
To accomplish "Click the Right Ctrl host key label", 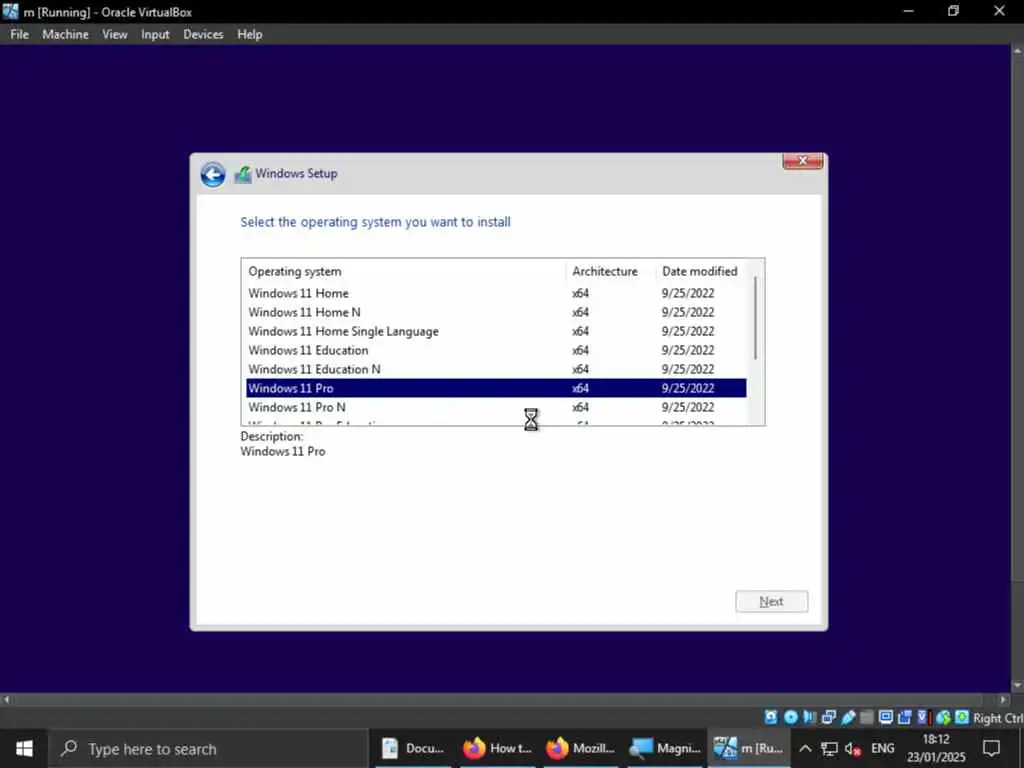I will (998, 718).
